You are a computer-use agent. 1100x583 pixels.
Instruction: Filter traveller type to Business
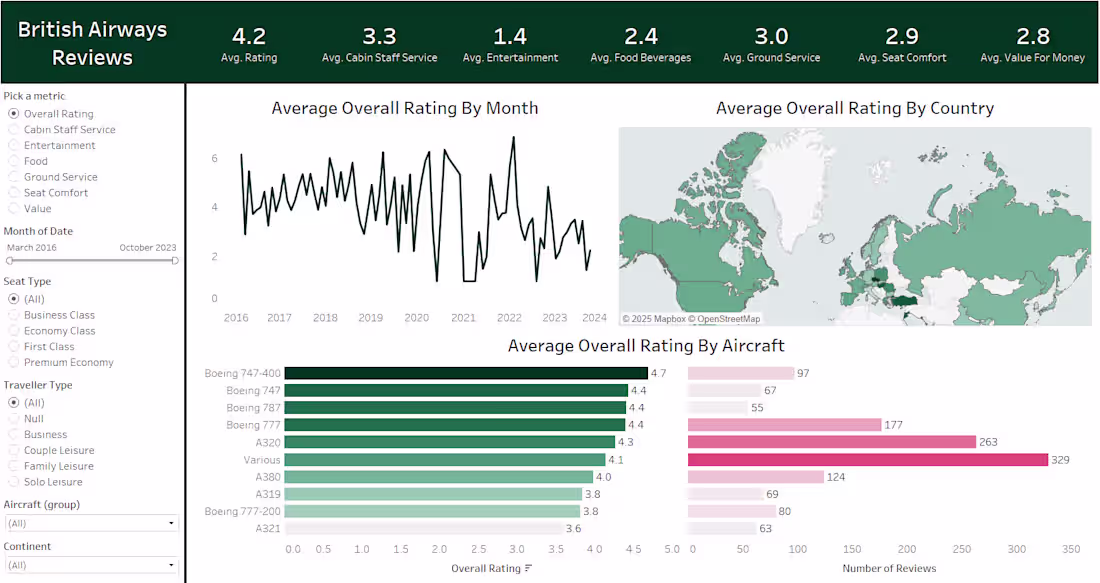coord(13,434)
